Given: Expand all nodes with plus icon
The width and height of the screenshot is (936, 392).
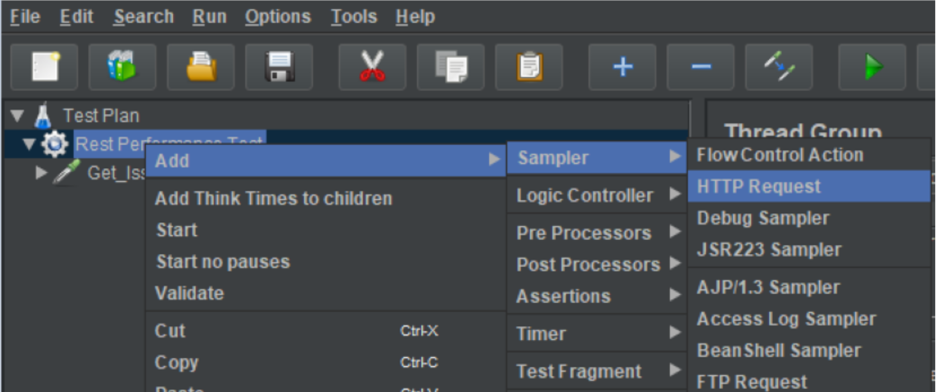Looking at the screenshot, I should click(x=623, y=67).
